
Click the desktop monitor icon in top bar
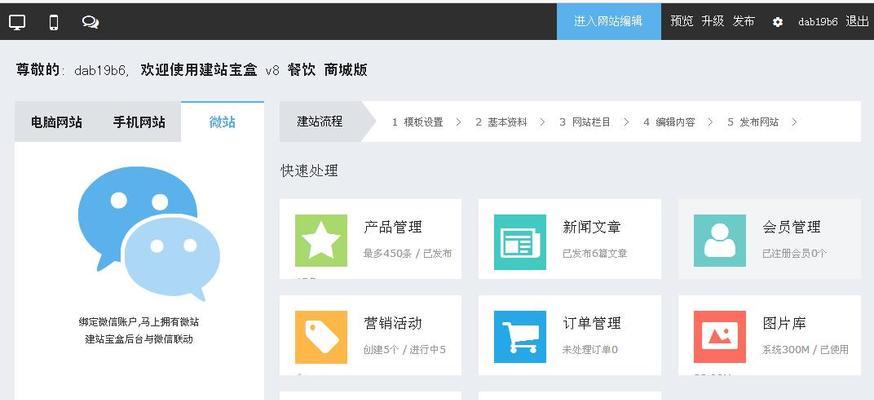pyautogui.click(x=17, y=22)
